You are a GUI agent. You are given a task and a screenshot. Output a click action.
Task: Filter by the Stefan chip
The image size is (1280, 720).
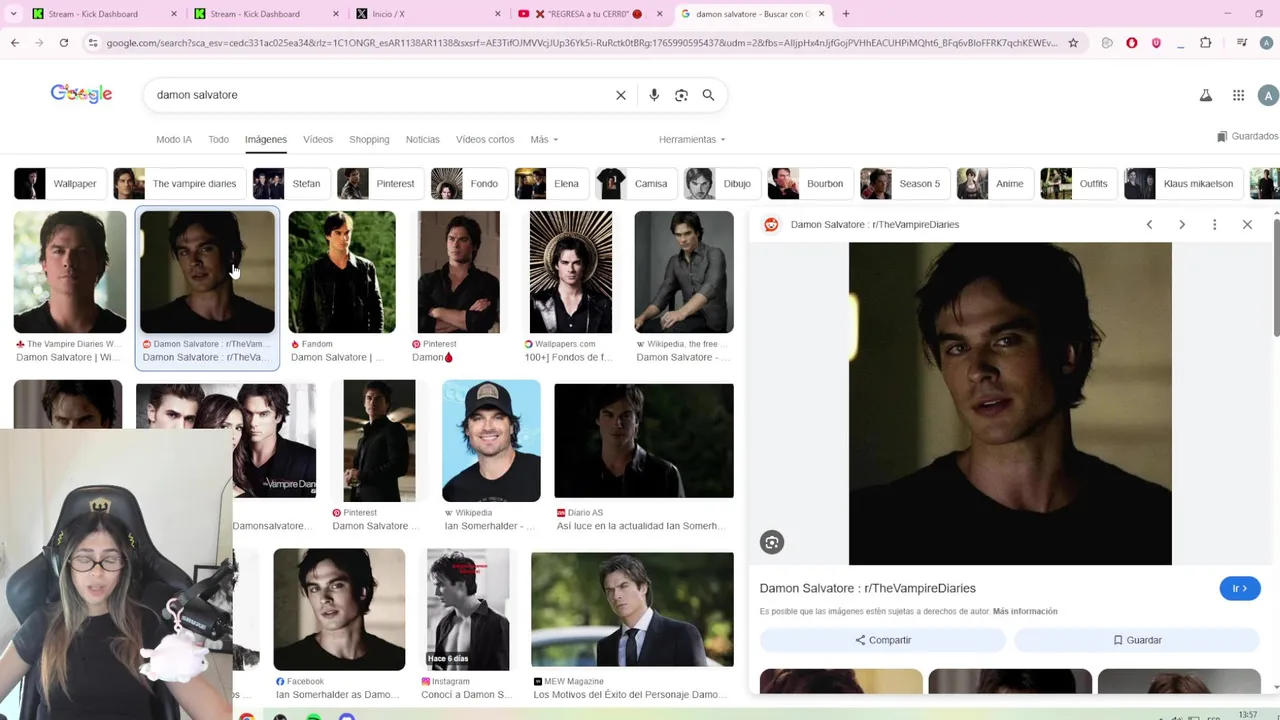pos(290,184)
